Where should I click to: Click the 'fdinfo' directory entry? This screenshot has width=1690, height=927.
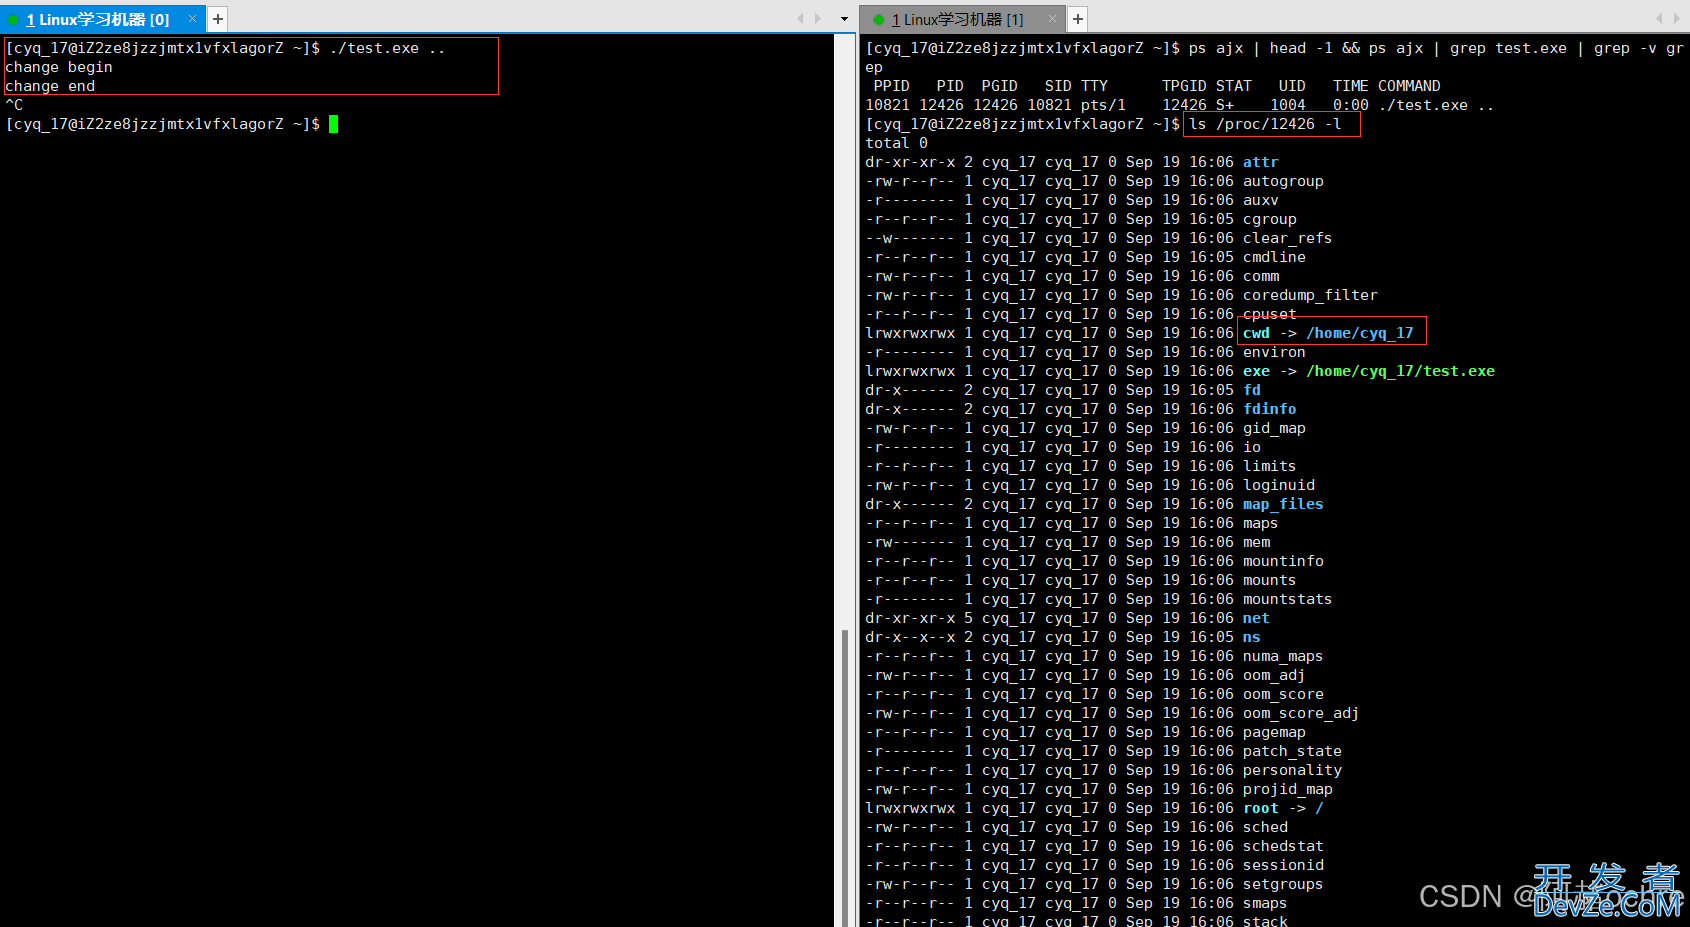click(x=1270, y=409)
